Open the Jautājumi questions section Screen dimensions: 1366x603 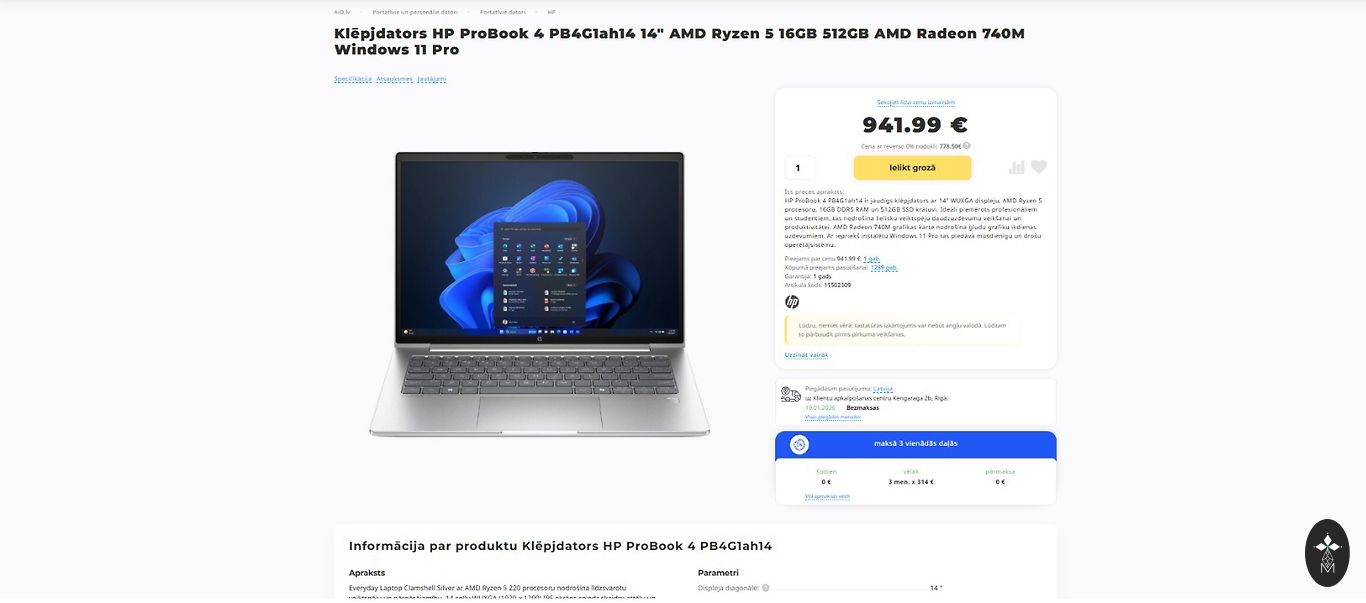[x=432, y=79]
